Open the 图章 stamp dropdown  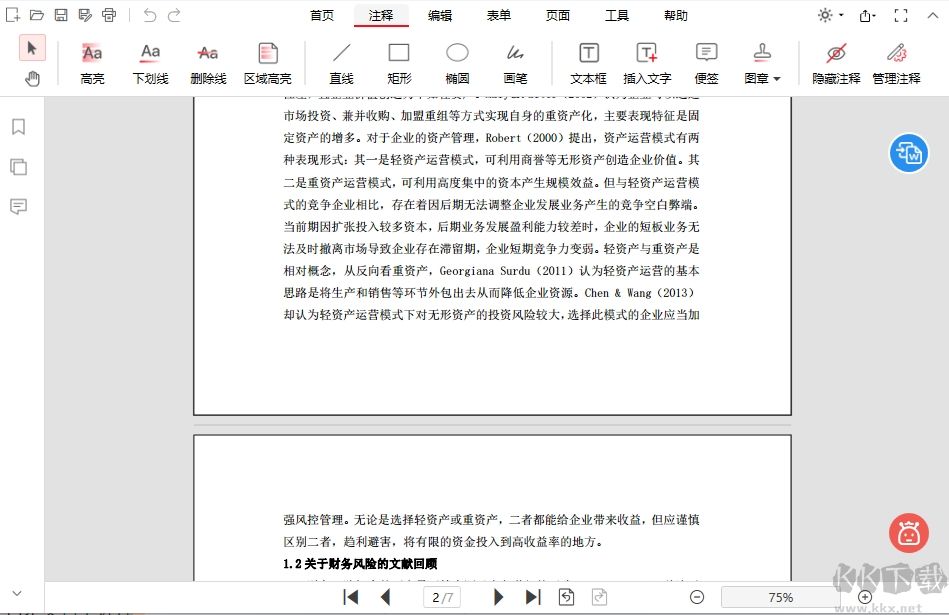(x=762, y=64)
